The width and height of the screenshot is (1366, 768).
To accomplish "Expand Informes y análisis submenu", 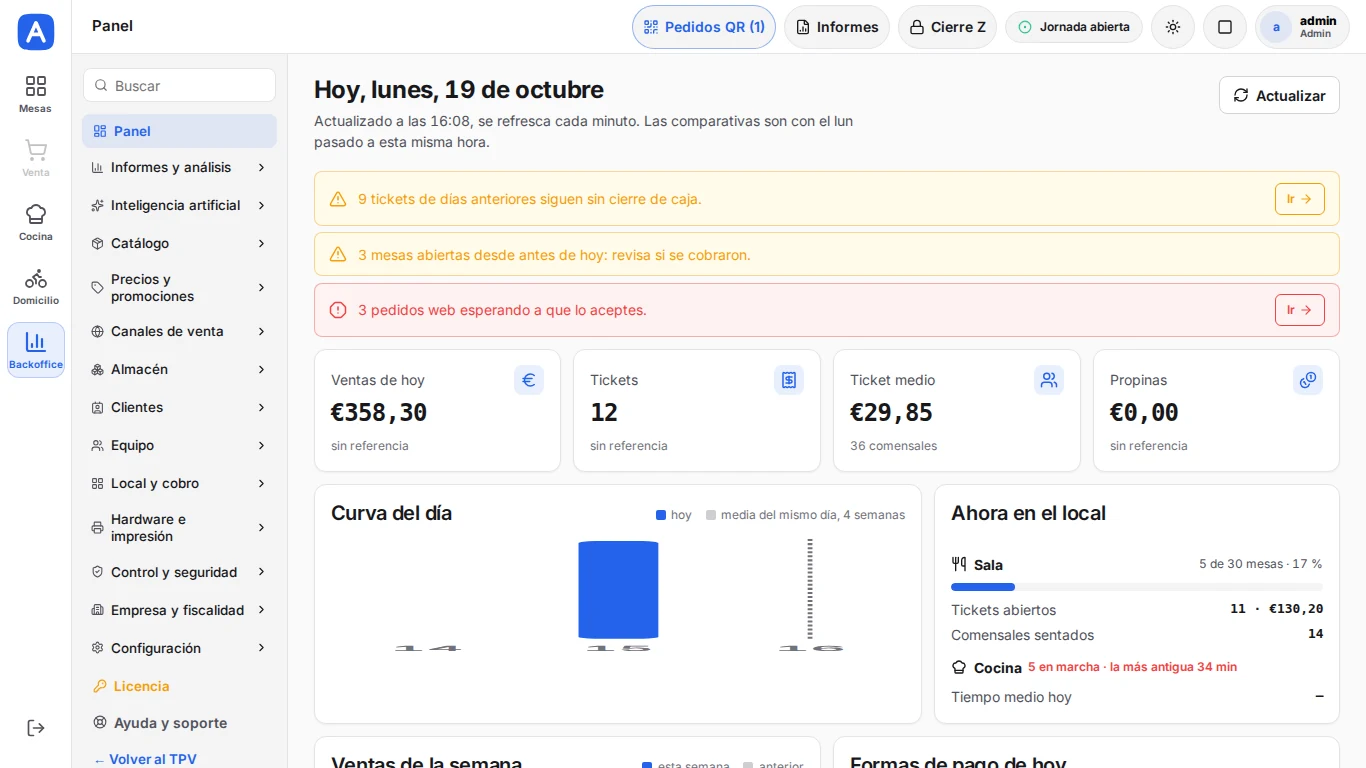I will click(x=179, y=167).
